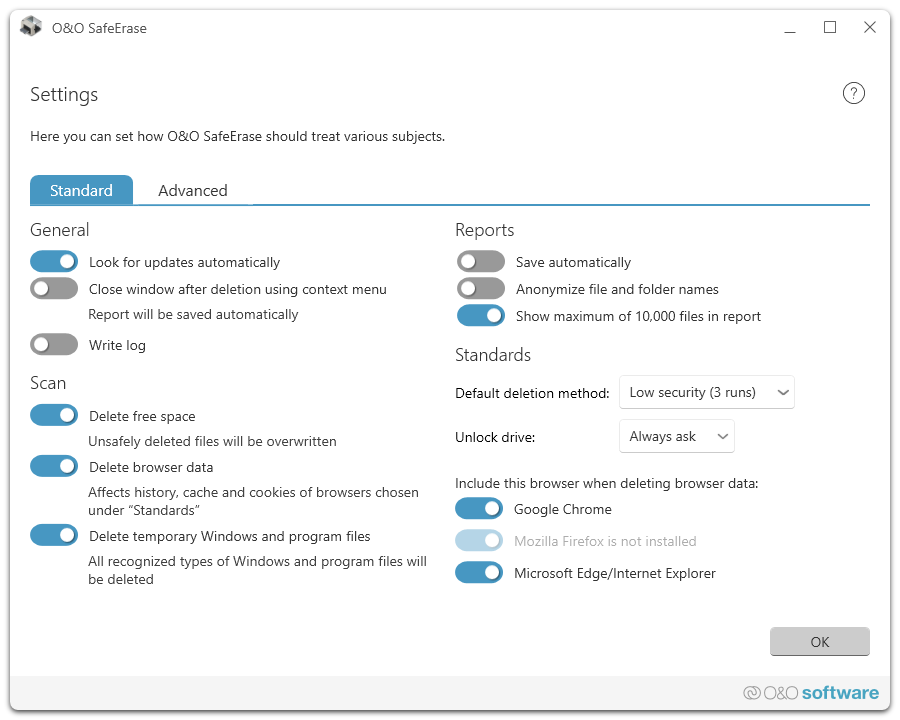900x720 pixels.
Task: Open the Default deletion method dropdown
Action: click(x=707, y=393)
